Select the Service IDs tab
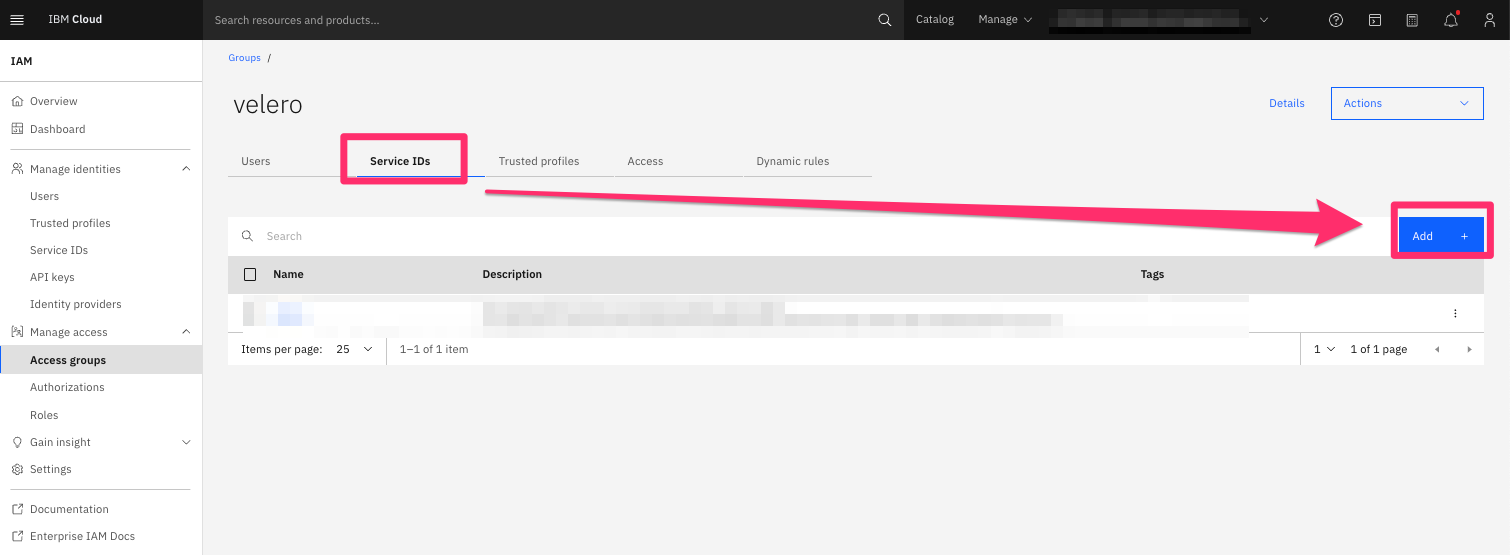Viewport: 1510px width, 555px height. (x=400, y=161)
